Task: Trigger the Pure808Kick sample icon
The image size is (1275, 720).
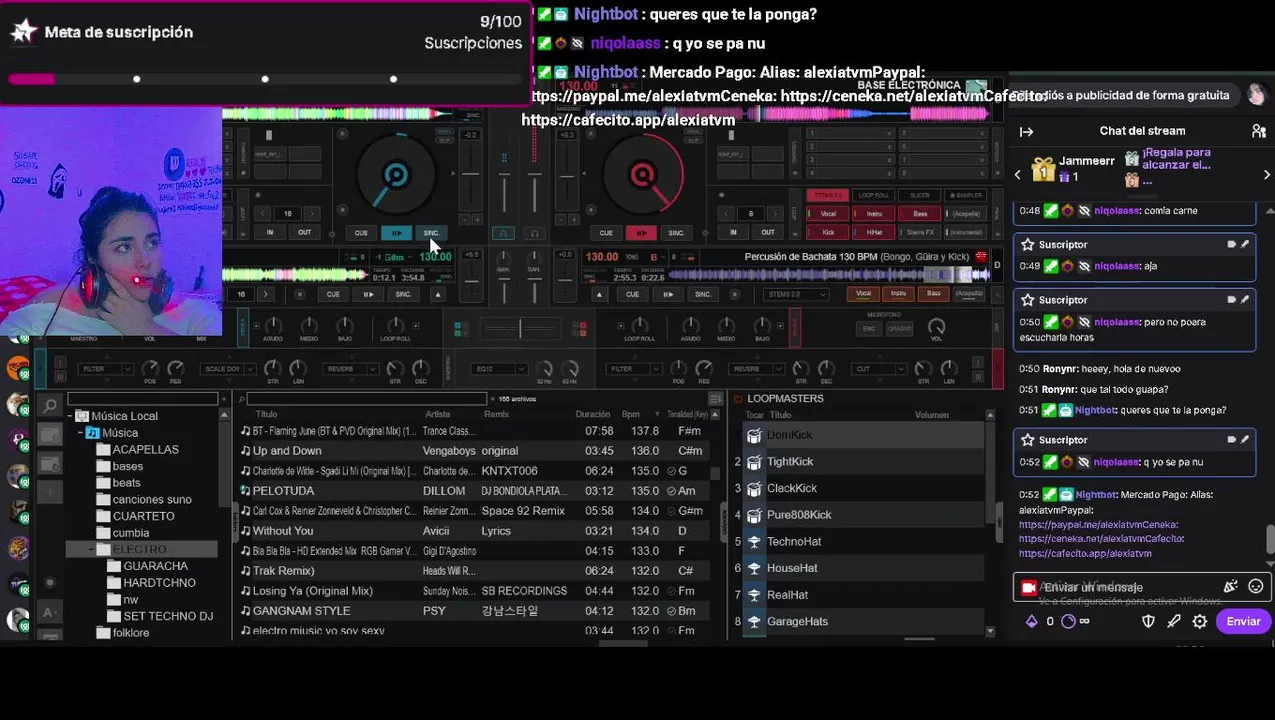Action: pos(754,515)
